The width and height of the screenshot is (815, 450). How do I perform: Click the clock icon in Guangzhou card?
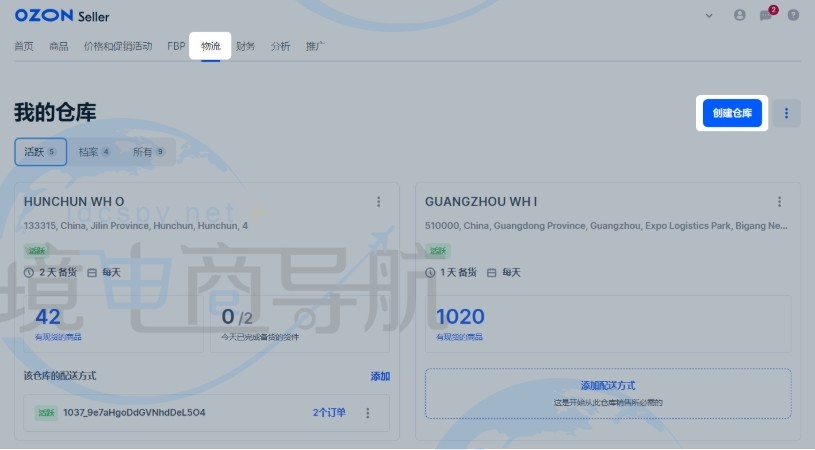pyautogui.click(x=430, y=273)
